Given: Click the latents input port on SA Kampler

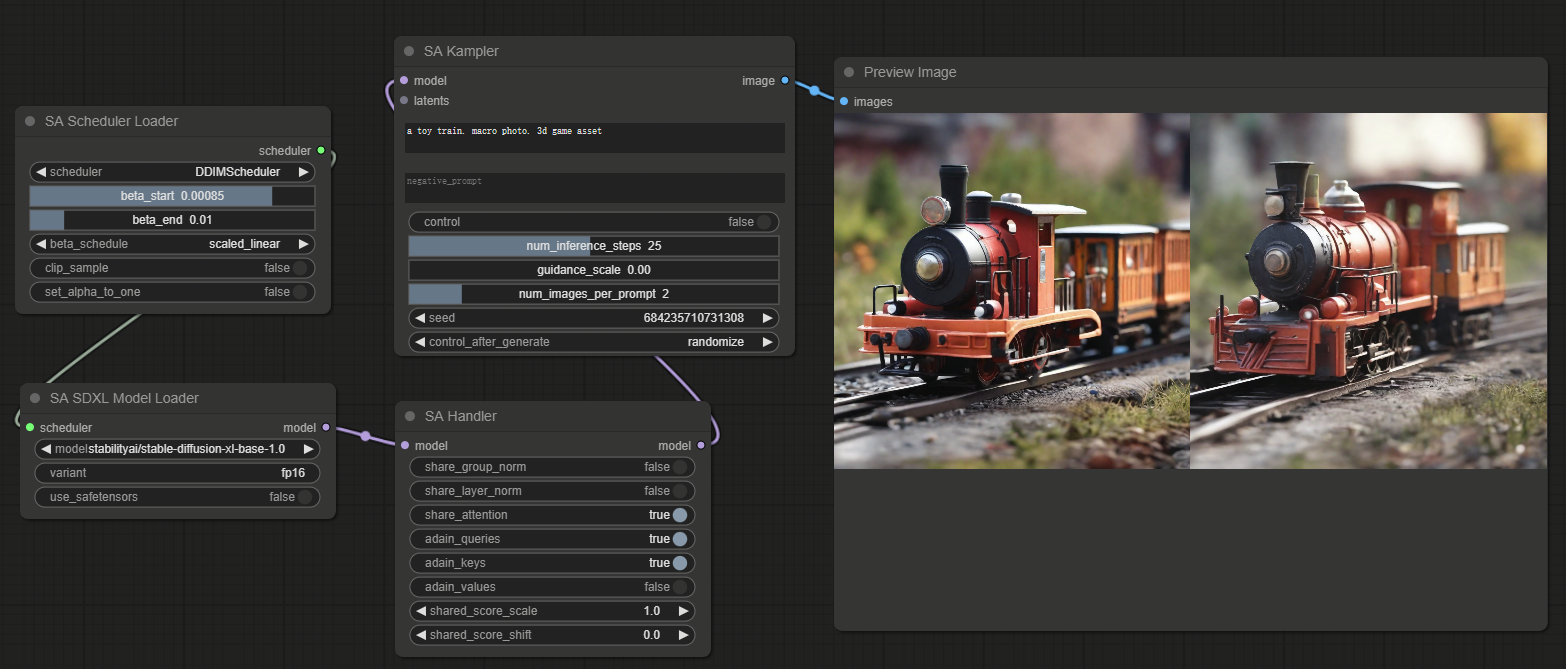Looking at the screenshot, I should (x=404, y=100).
